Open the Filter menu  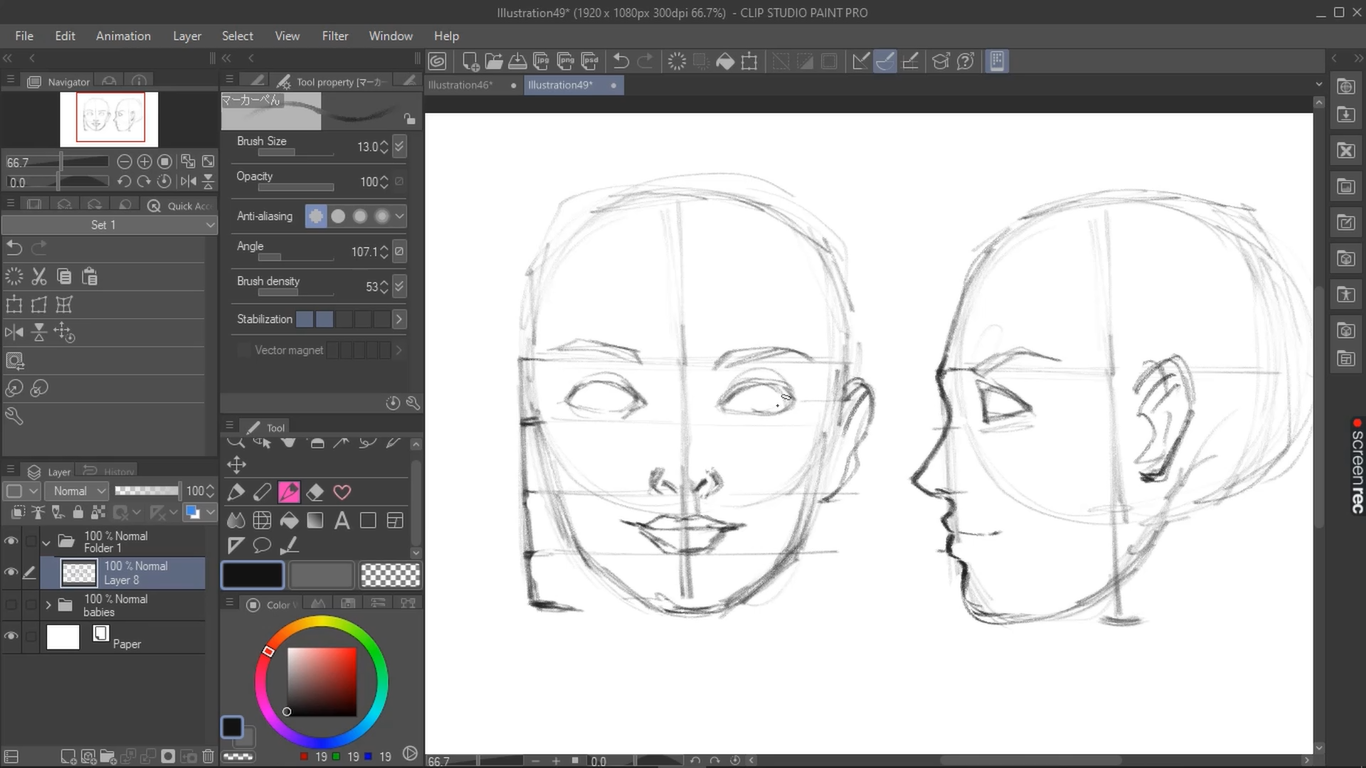(335, 36)
